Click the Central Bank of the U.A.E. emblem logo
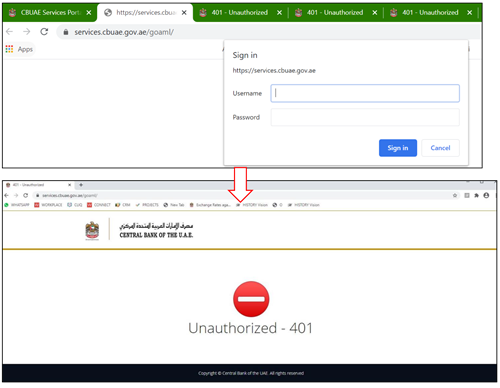The image size is (500, 388). [92, 230]
